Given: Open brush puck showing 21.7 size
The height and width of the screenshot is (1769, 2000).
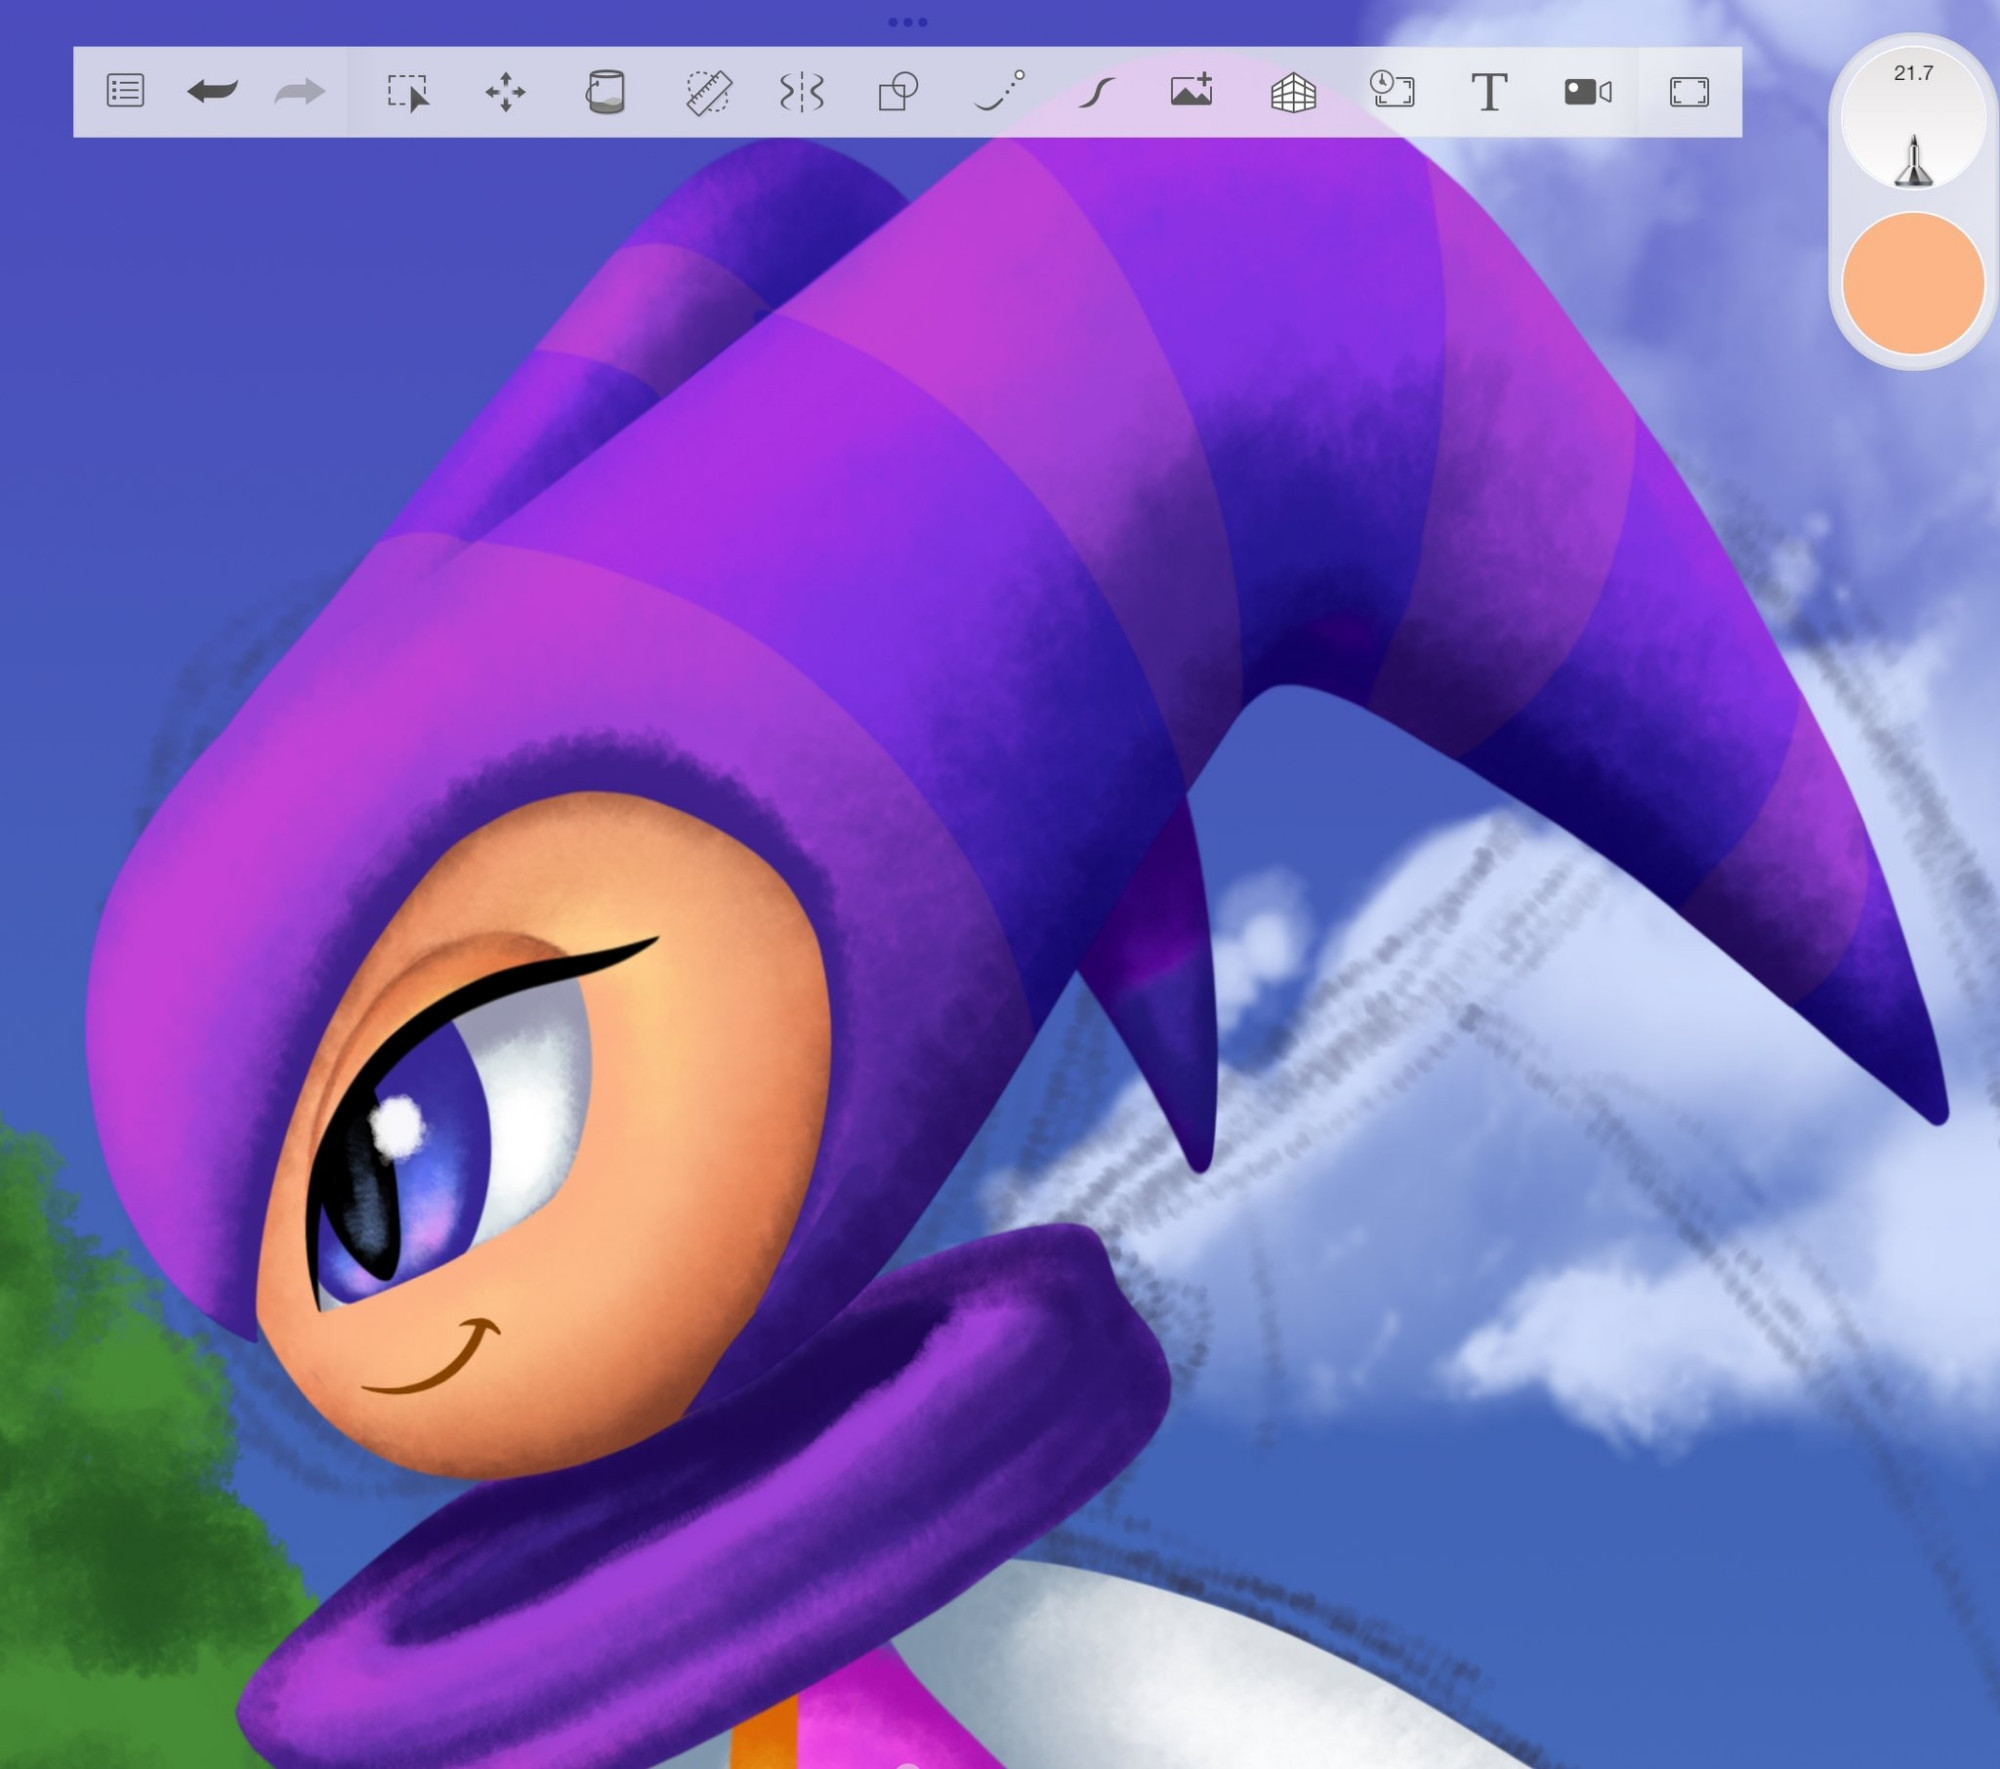Looking at the screenshot, I should 1913,119.
